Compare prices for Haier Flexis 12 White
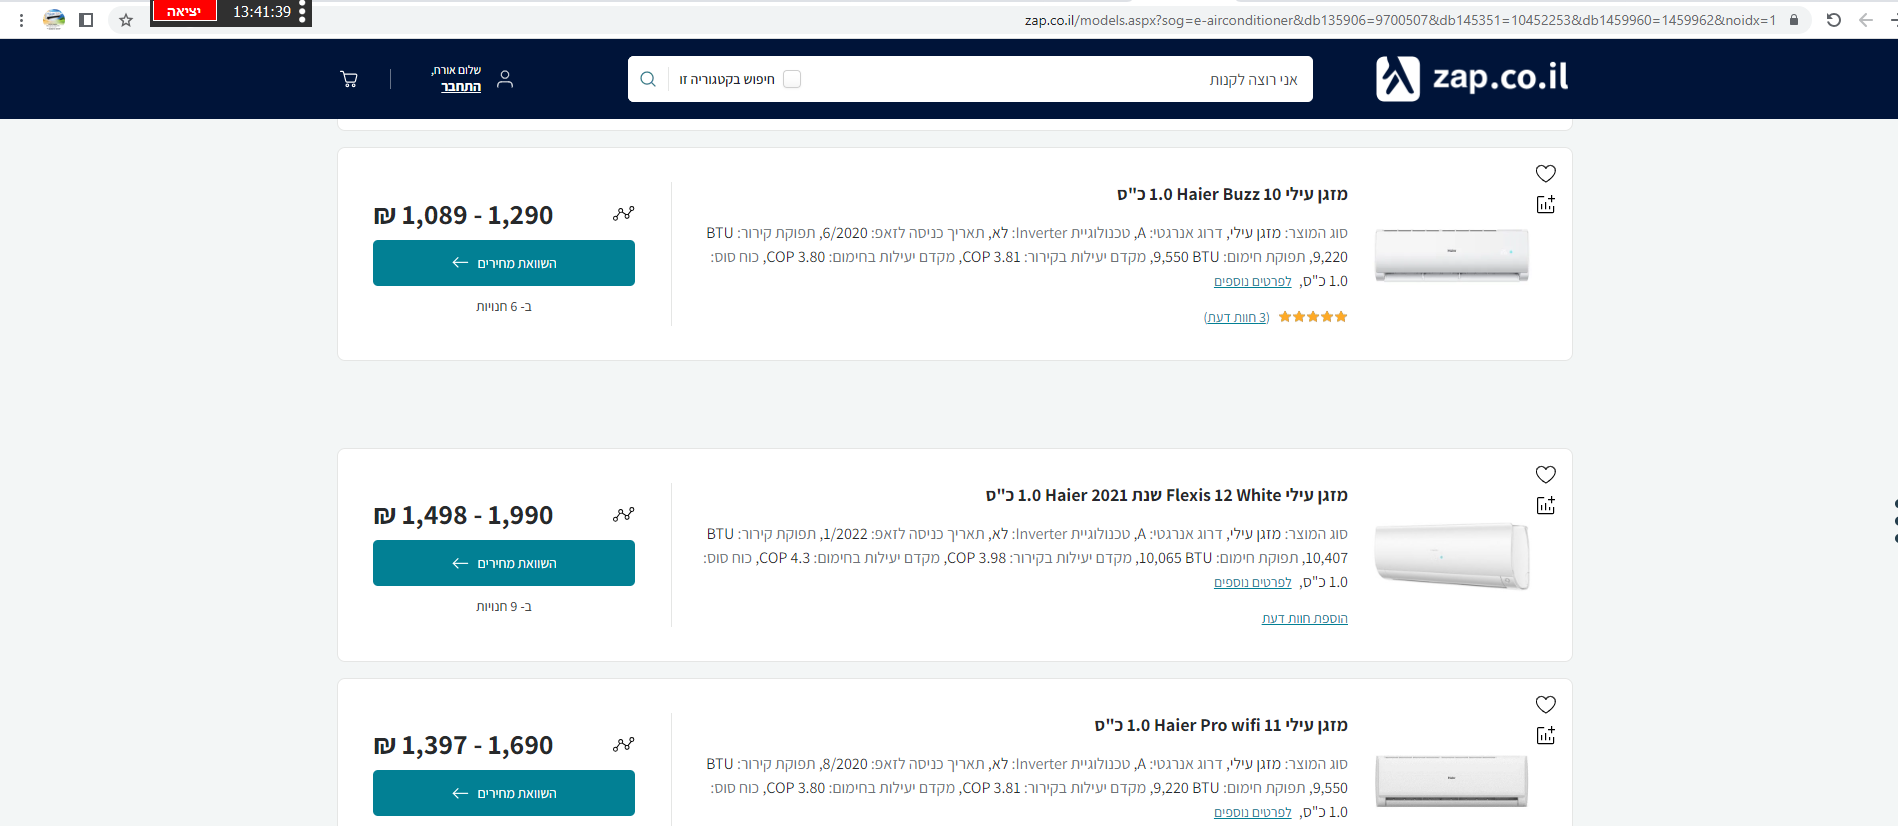 [x=504, y=563]
